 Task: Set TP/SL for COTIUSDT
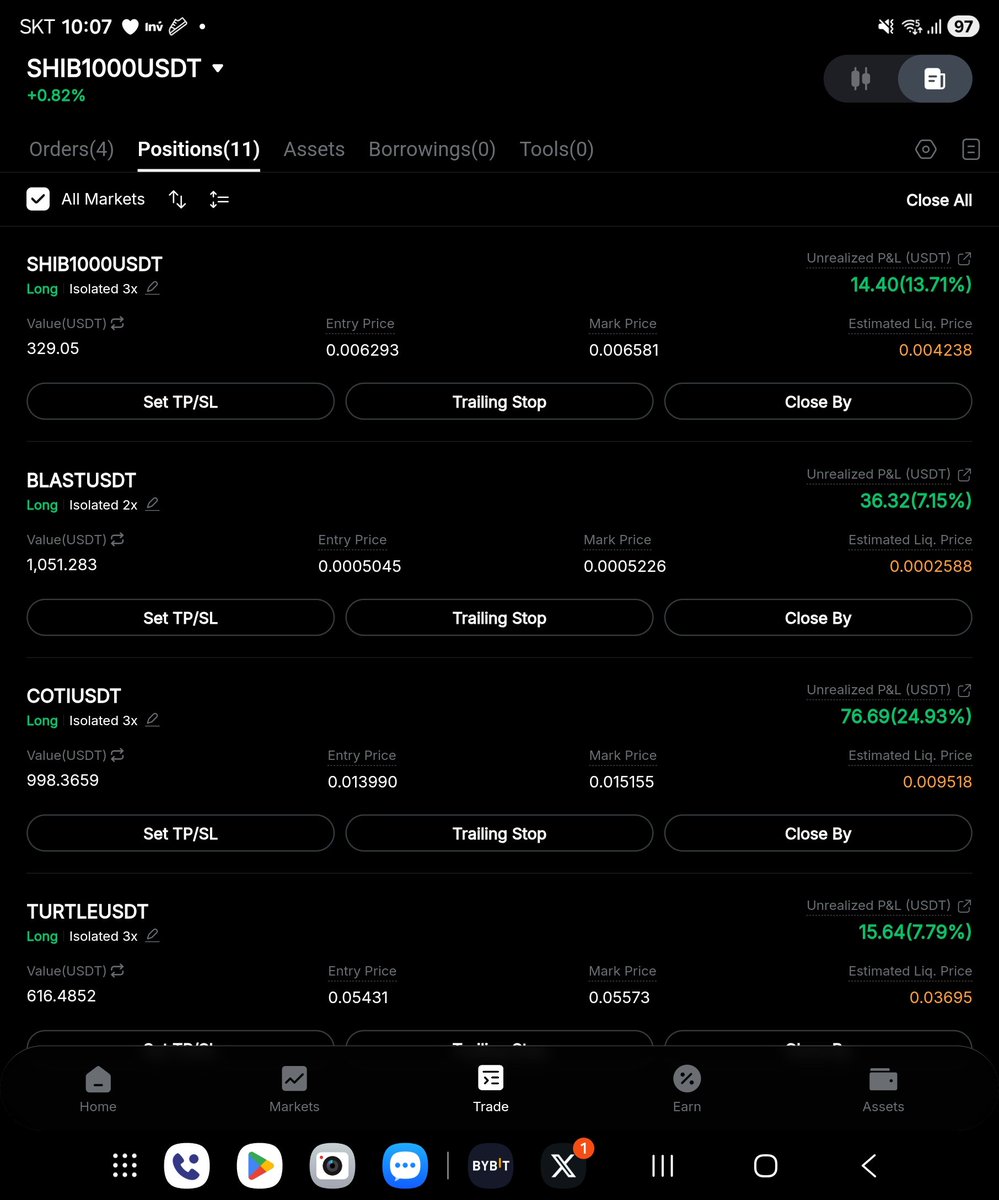coord(180,833)
